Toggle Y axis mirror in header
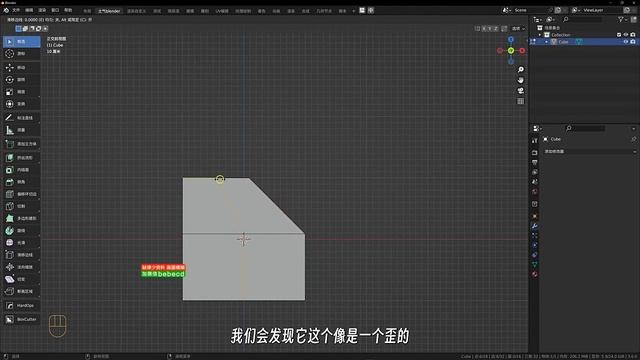This screenshot has height=360, width=640. (x=490, y=29)
